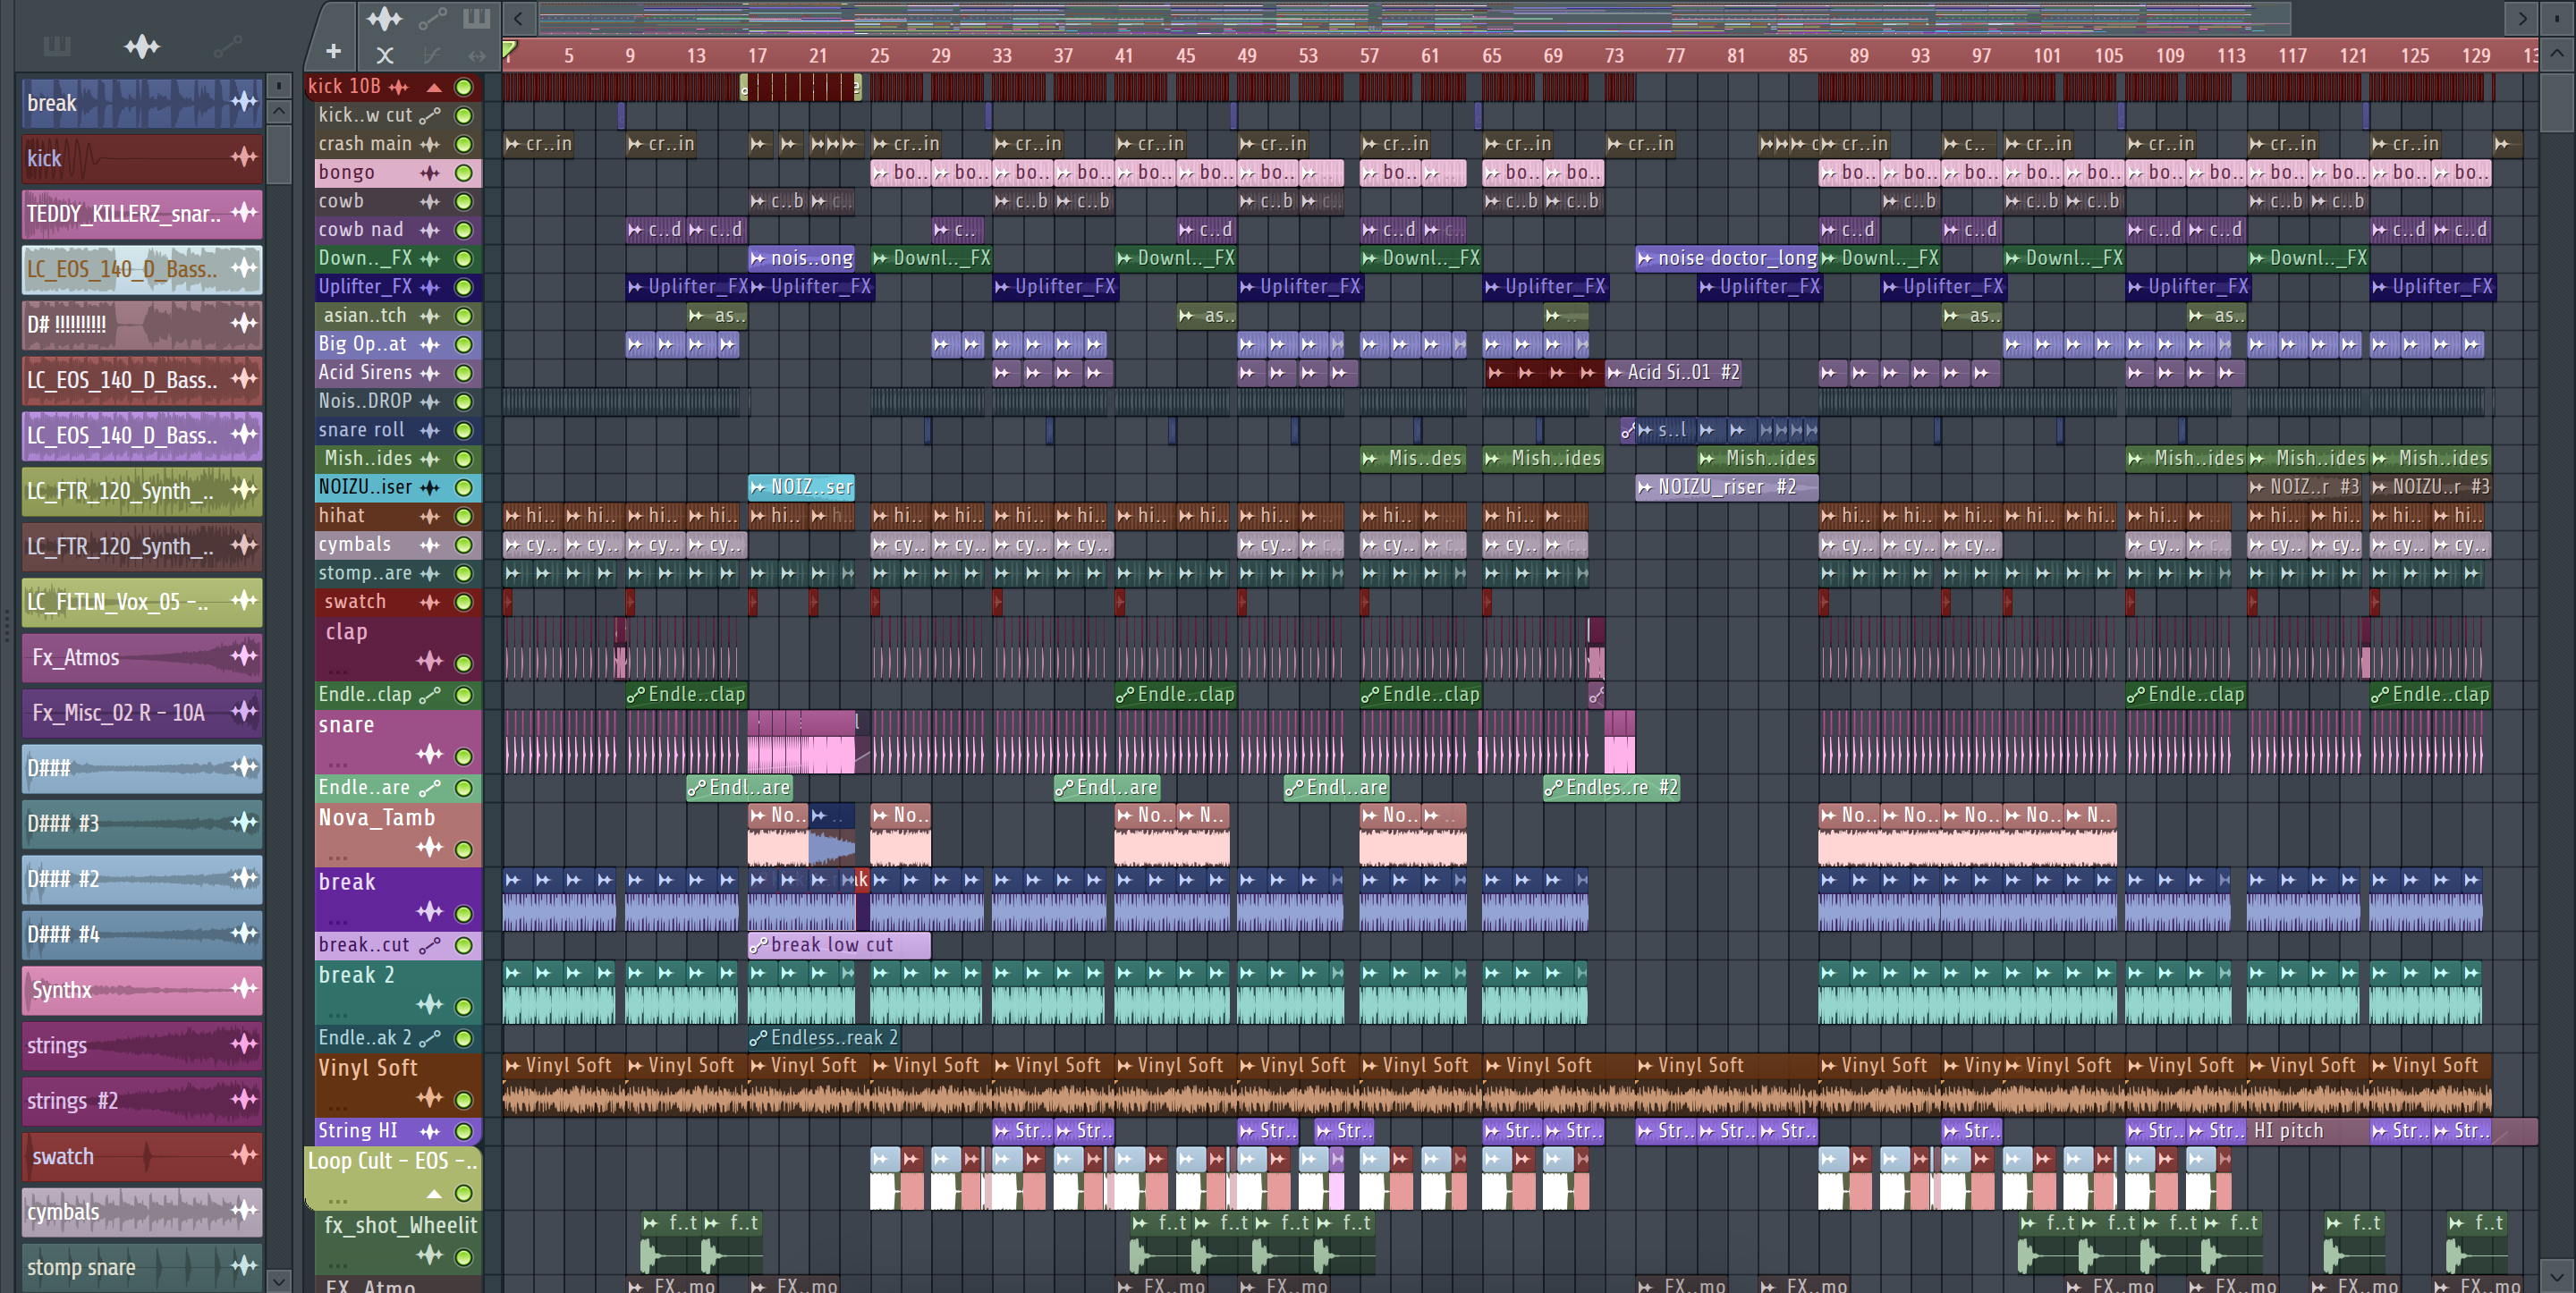Click waveform icon on picker item Synthx

tap(244, 989)
